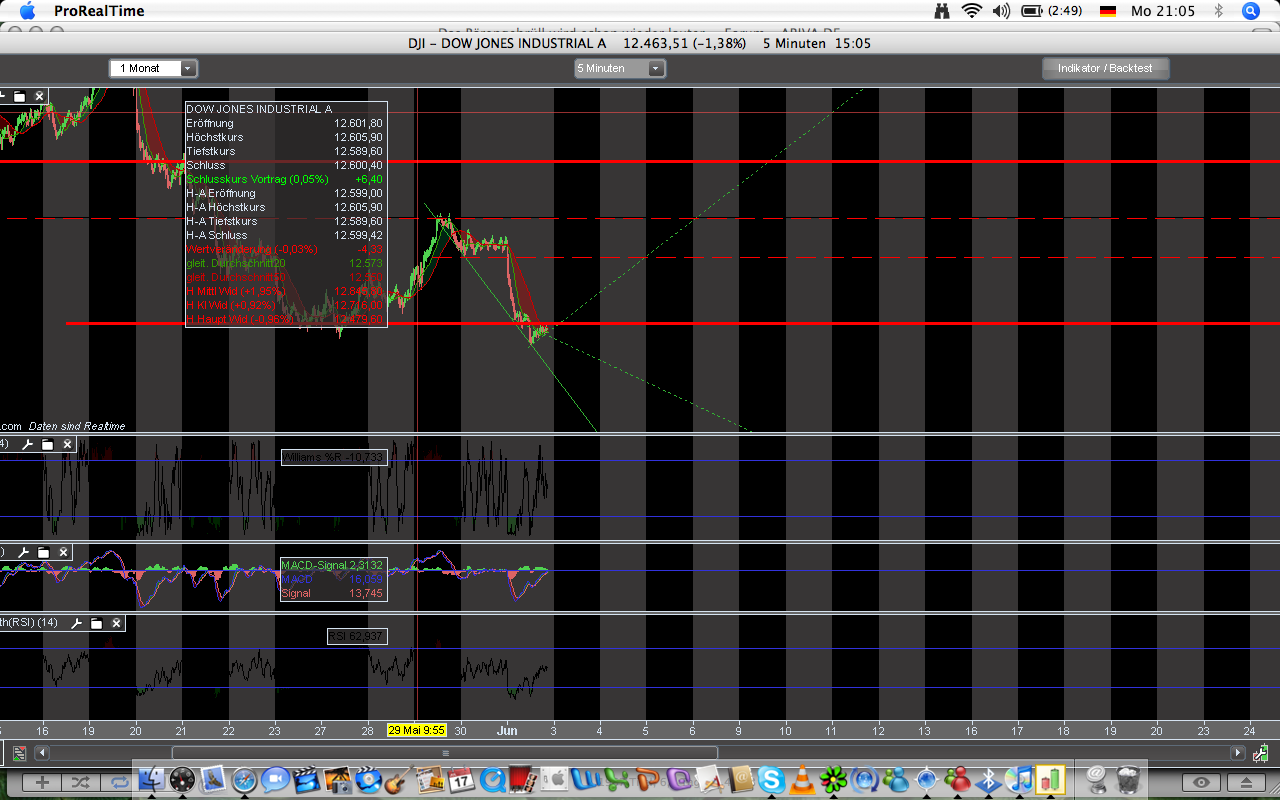Screen dimensions: 1280x800
Task: Open the 5 Minuten interval dropdown
Action: 620,68
